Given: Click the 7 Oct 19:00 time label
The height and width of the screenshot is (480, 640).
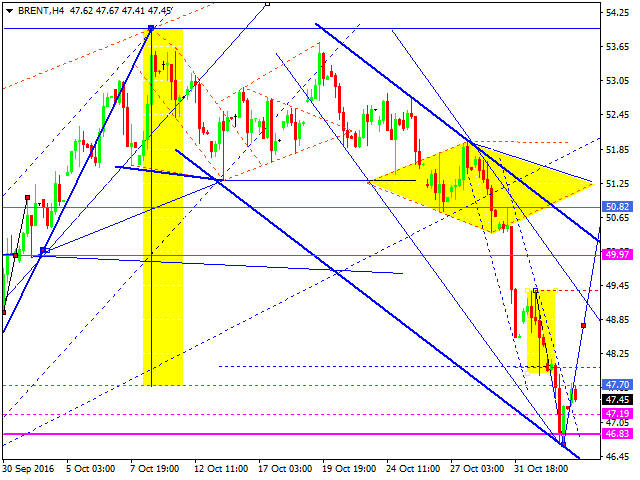Looking at the screenshot, I should [x=155, y=469].
